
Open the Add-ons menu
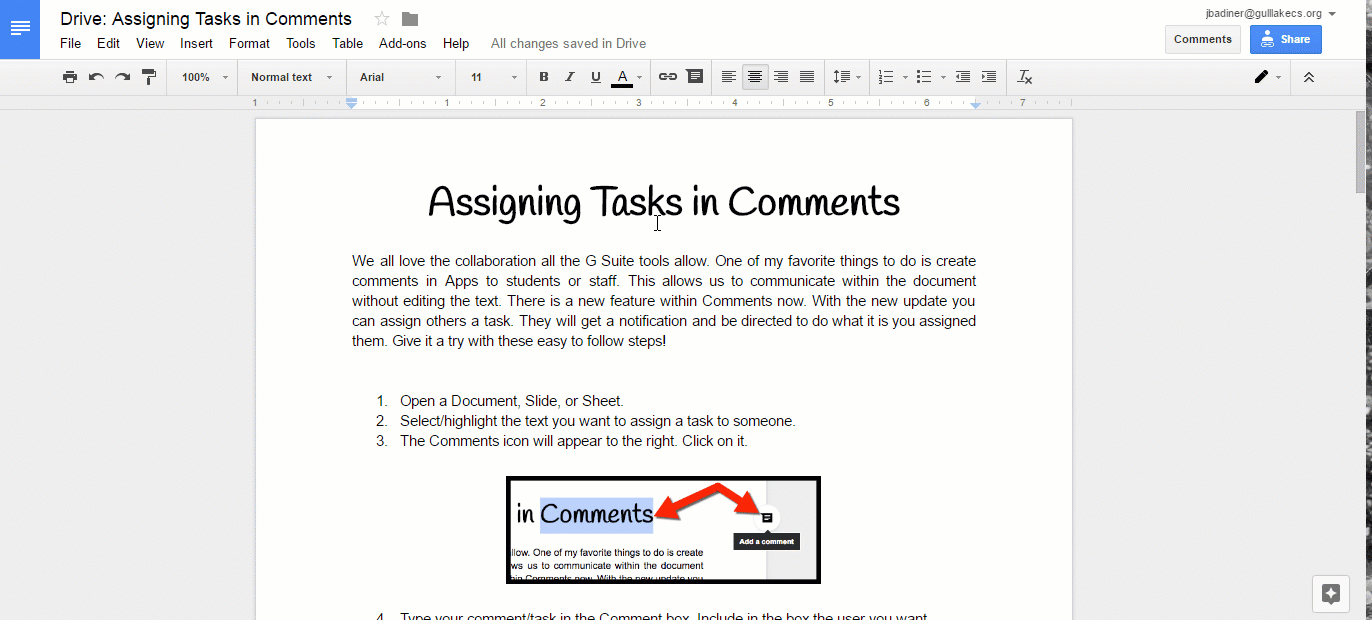click(403, 43)
